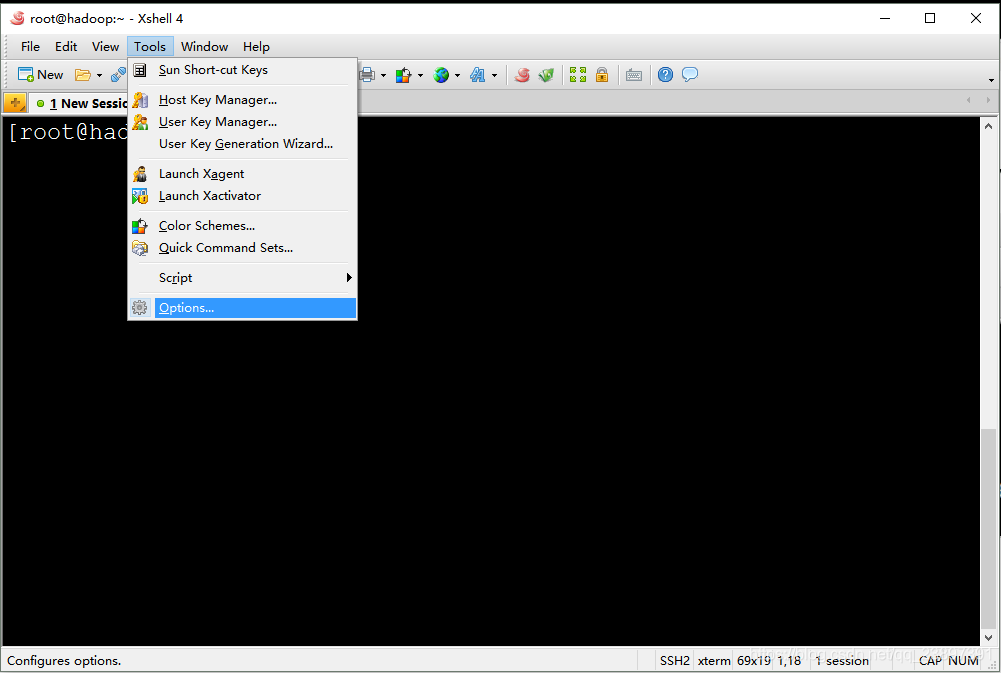Expand the Print dropdown arrow
The image size is (1001, 673).
[383, 75]
